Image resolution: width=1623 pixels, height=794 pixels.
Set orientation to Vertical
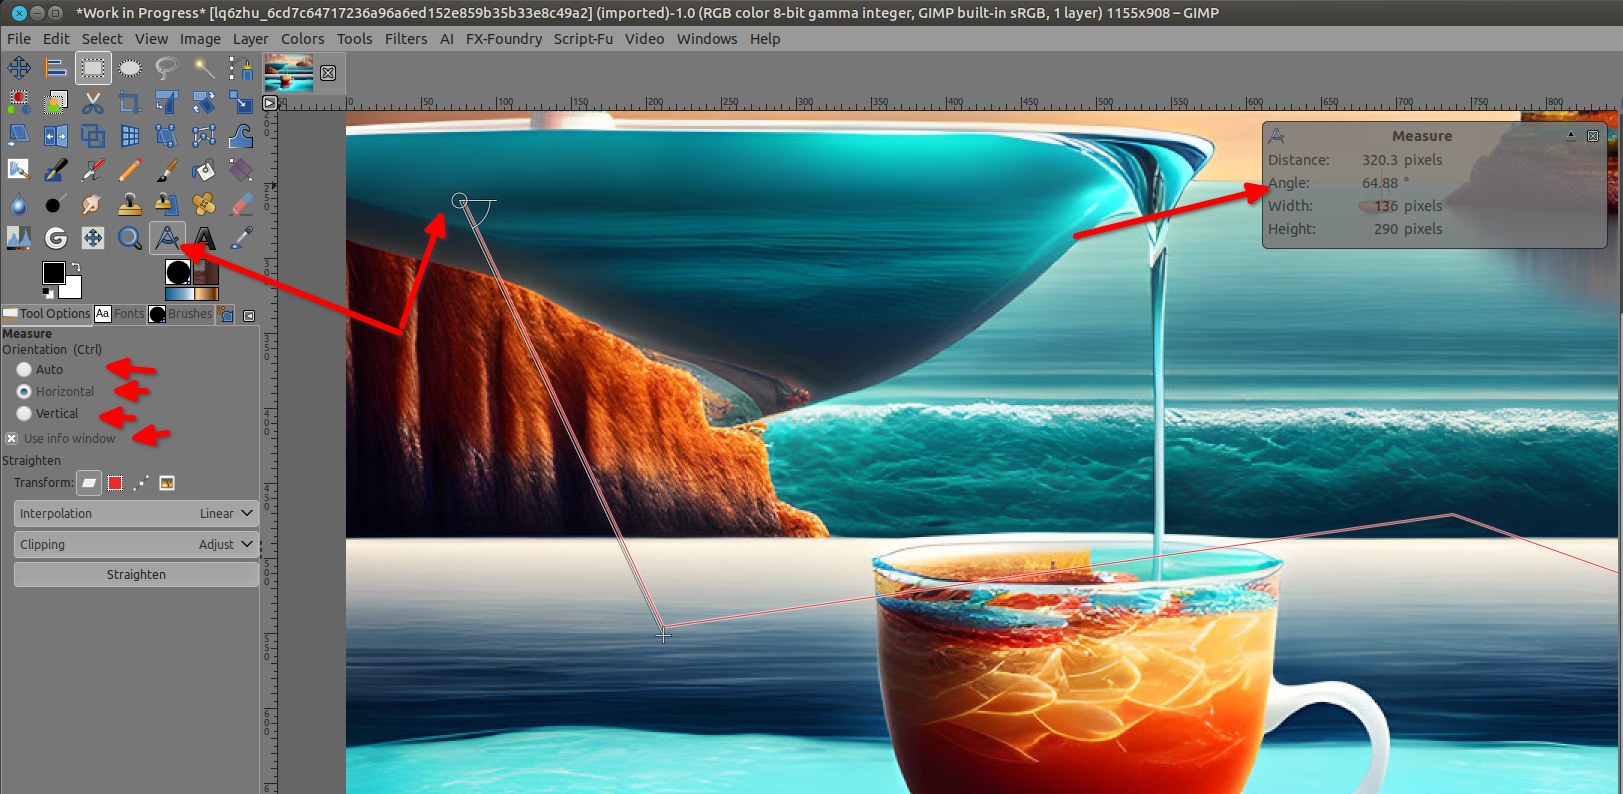point(24,414)
